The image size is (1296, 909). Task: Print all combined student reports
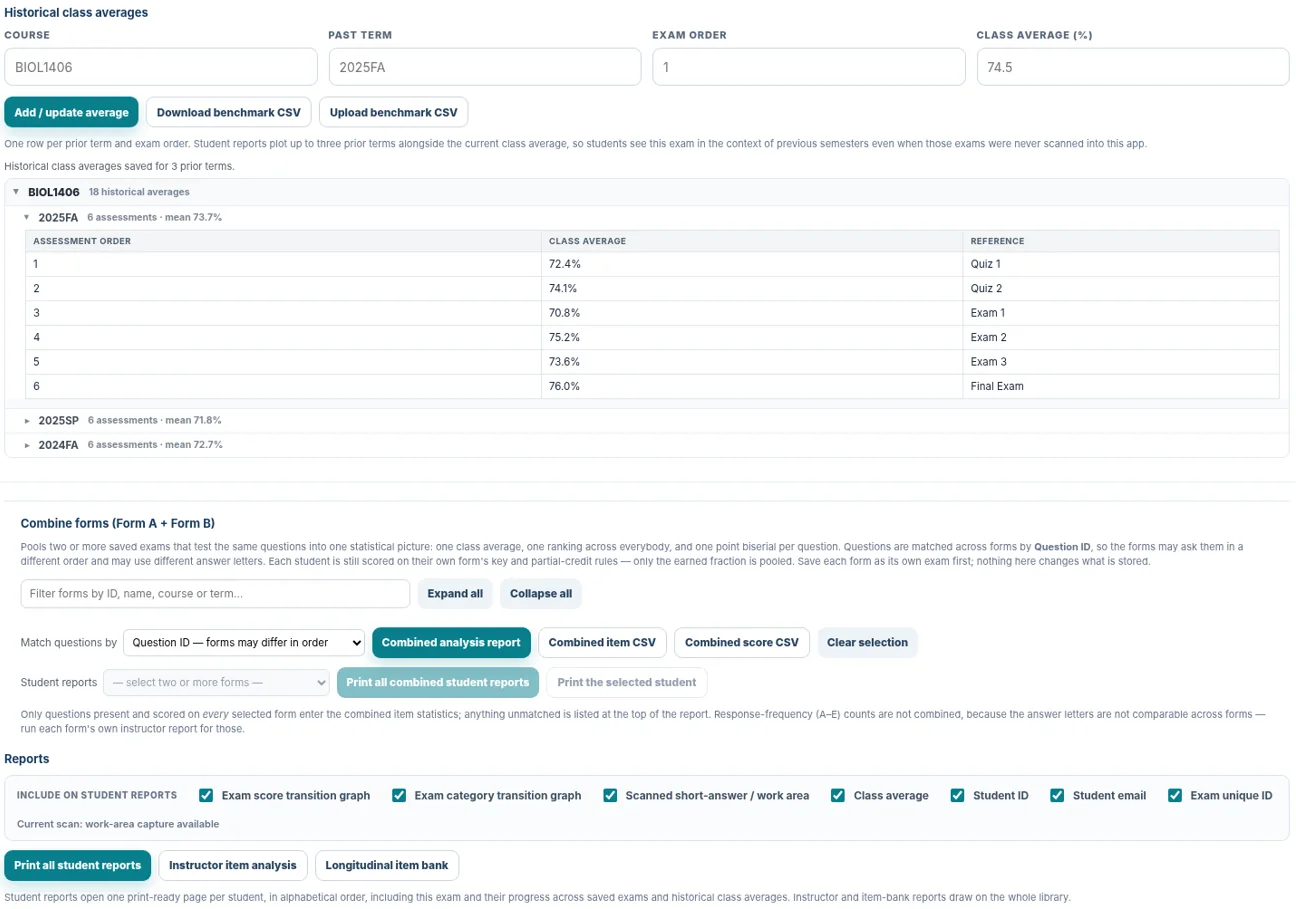coord(438,682)
